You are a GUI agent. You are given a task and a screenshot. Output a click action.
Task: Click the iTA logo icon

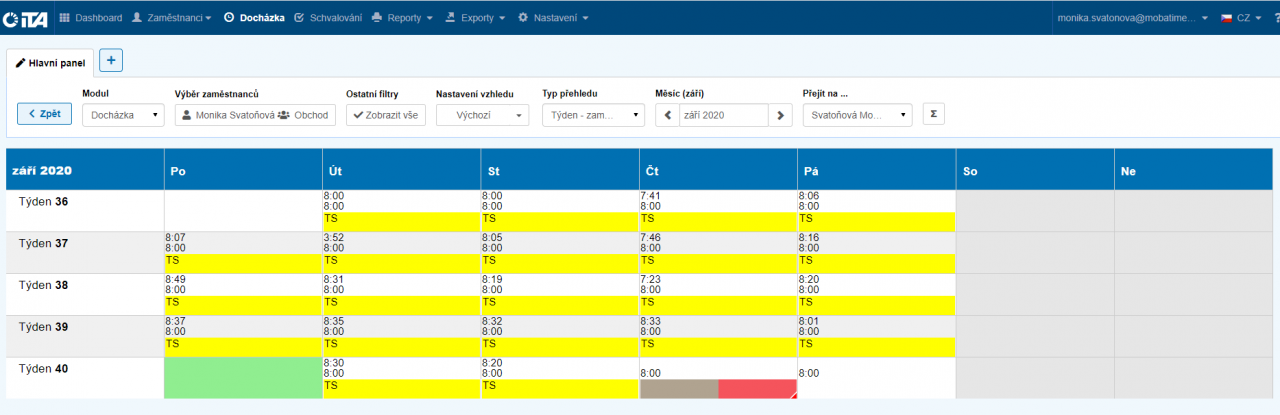(26, 18)
